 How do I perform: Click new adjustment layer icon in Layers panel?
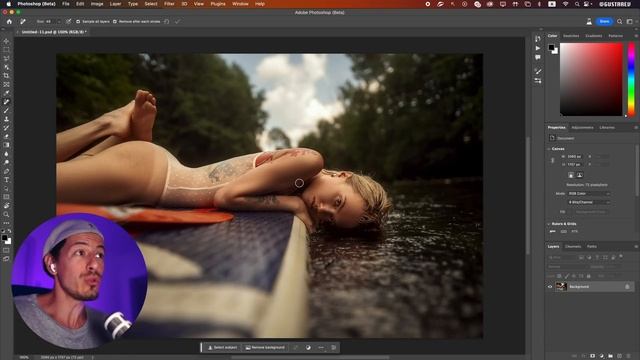(601, 356)
